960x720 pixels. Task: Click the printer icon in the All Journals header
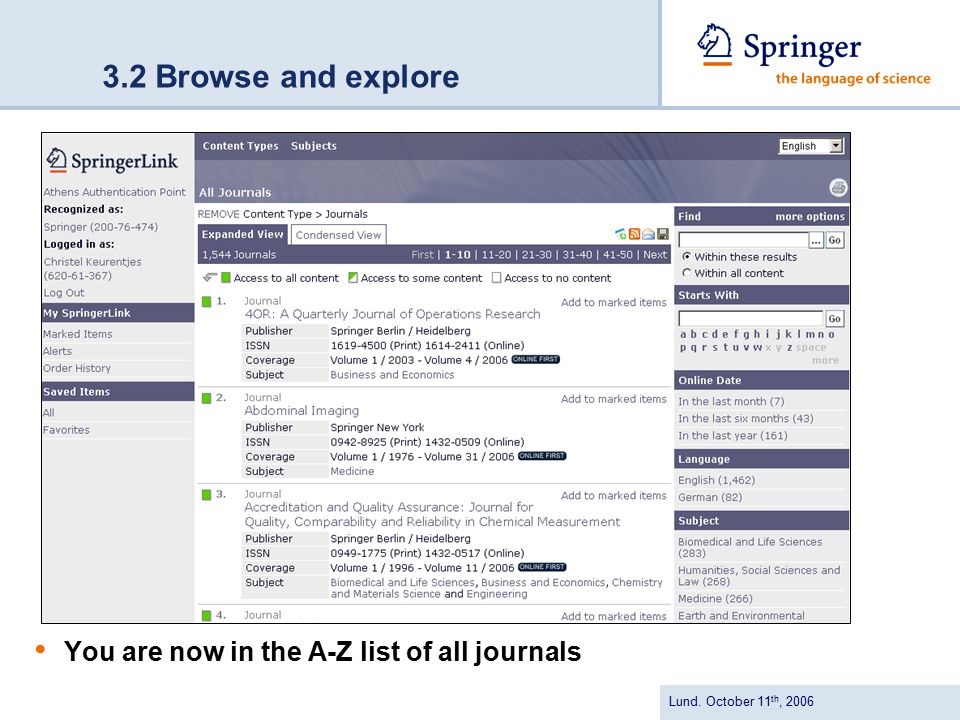[838, 187]
